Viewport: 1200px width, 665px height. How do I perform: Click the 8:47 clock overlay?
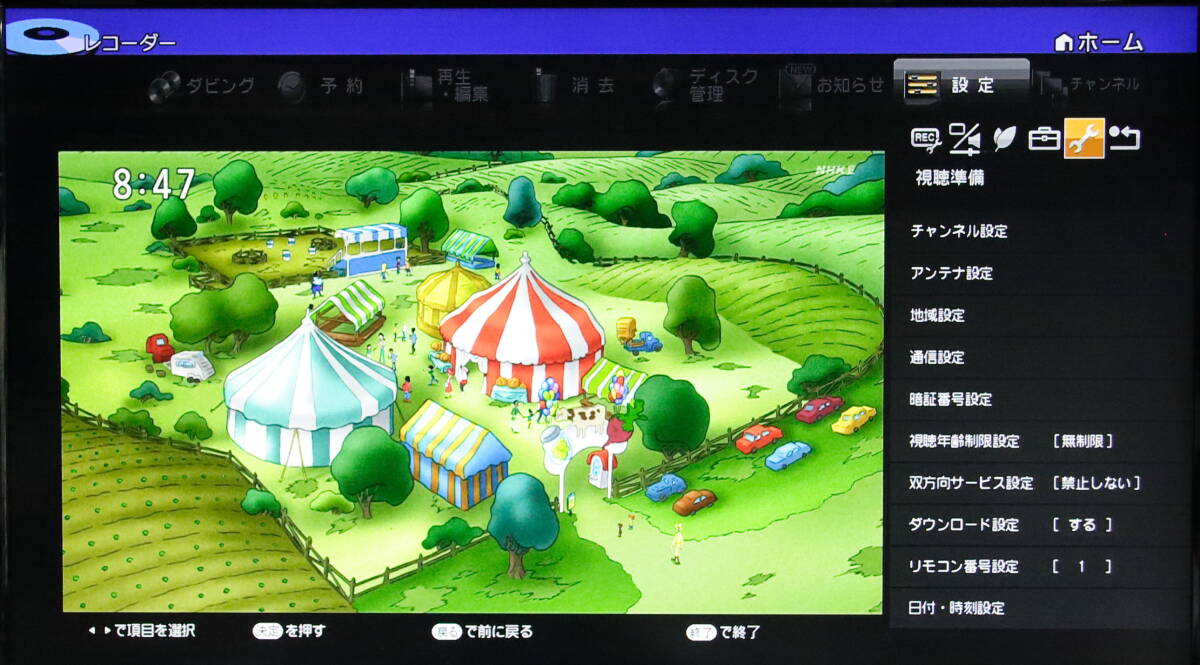(x=152, y=184)
